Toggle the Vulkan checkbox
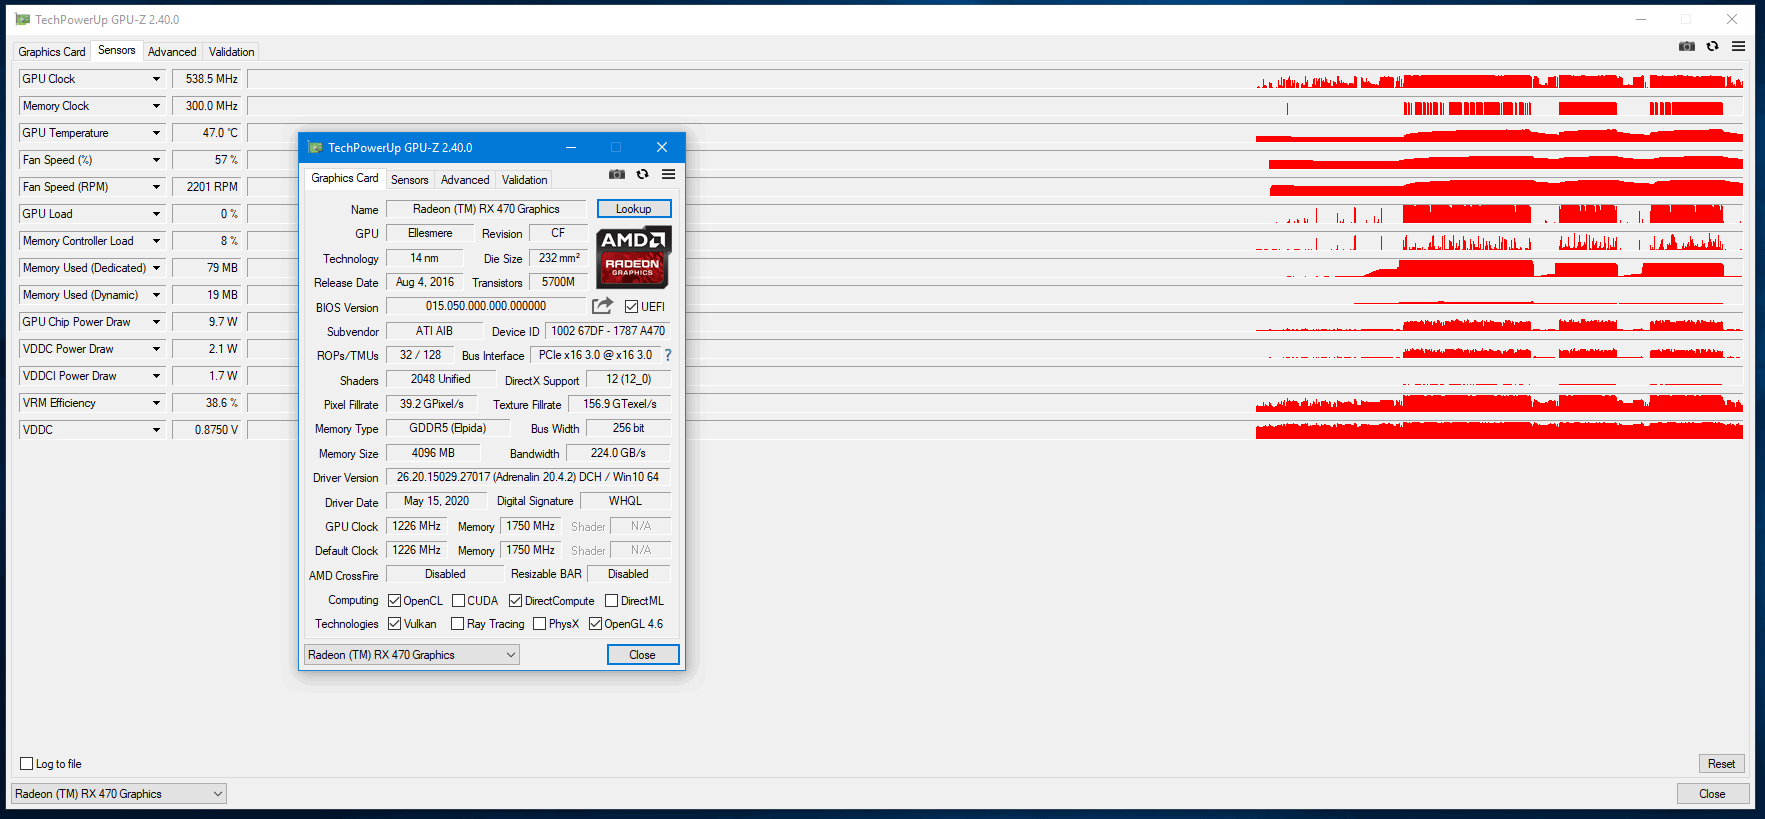This screenshot has height=819, width=1765. tap(394, 624)
